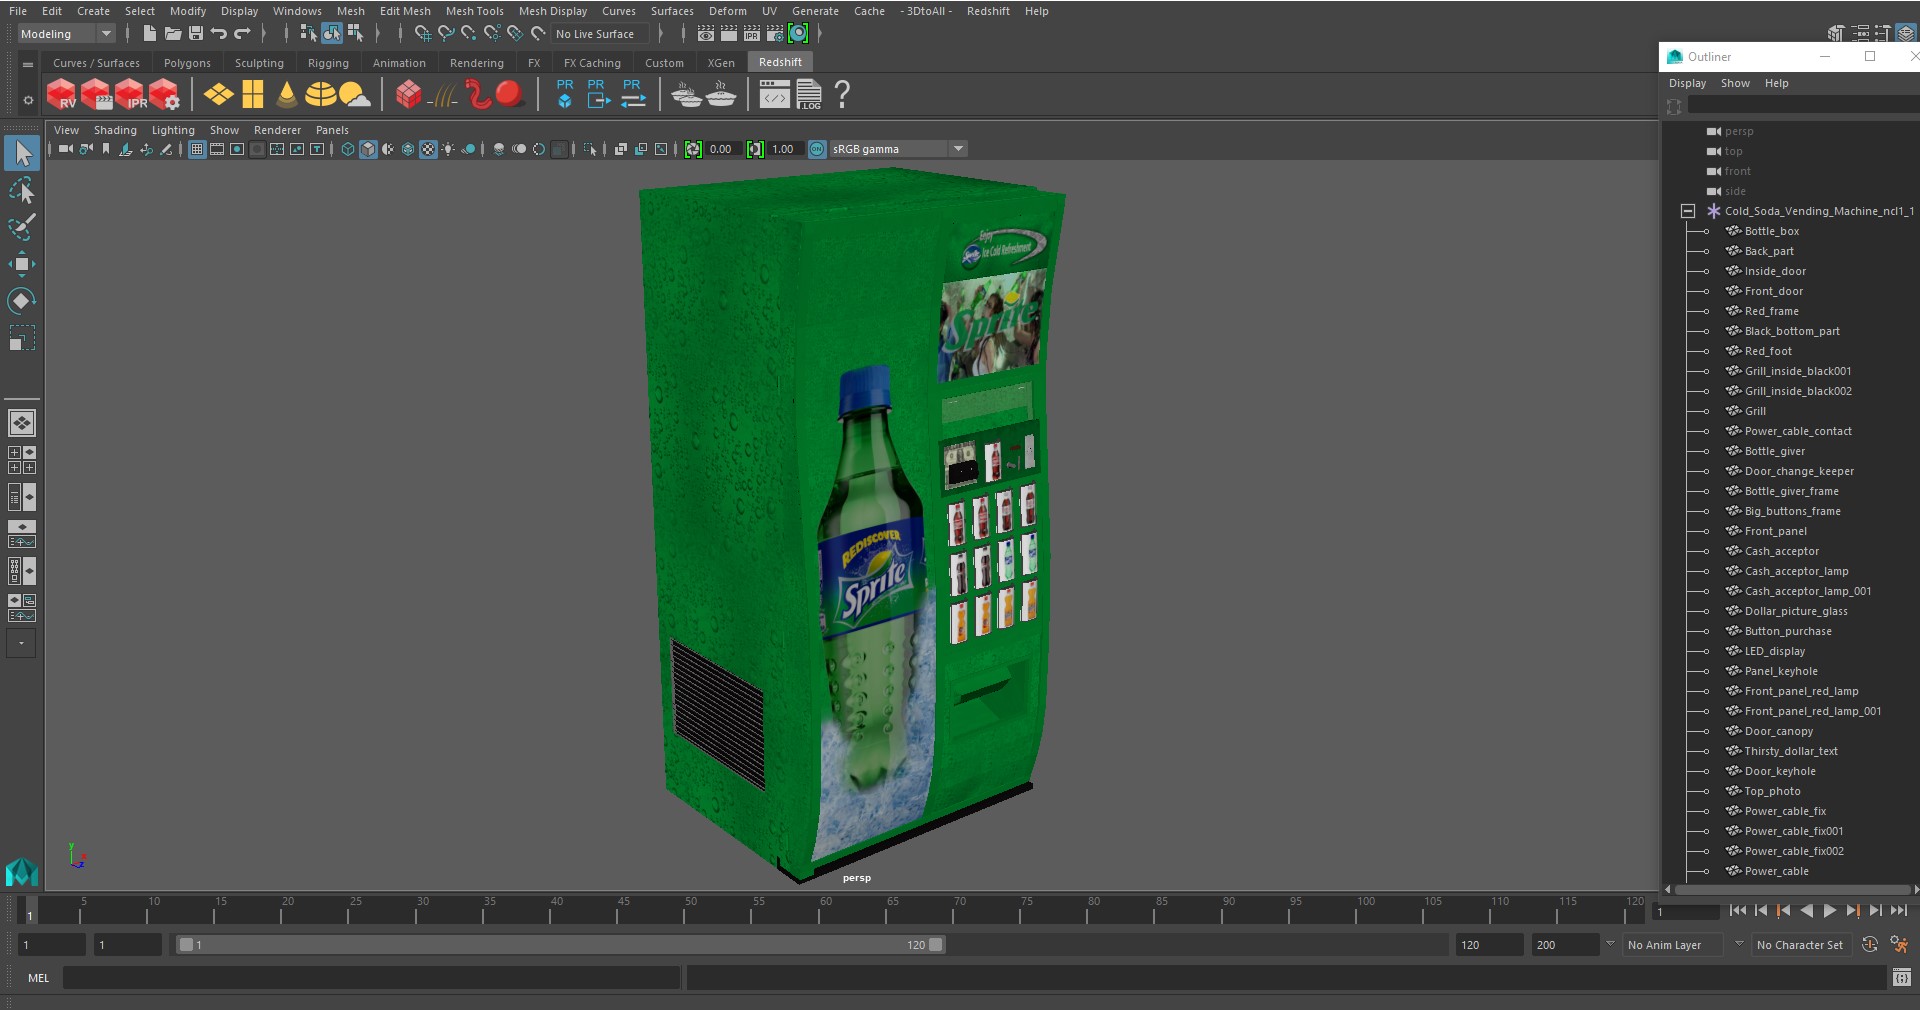Activate the Paint Selection tool
This screenshot has height=1010, width=1920.
(x=21, y=227)
